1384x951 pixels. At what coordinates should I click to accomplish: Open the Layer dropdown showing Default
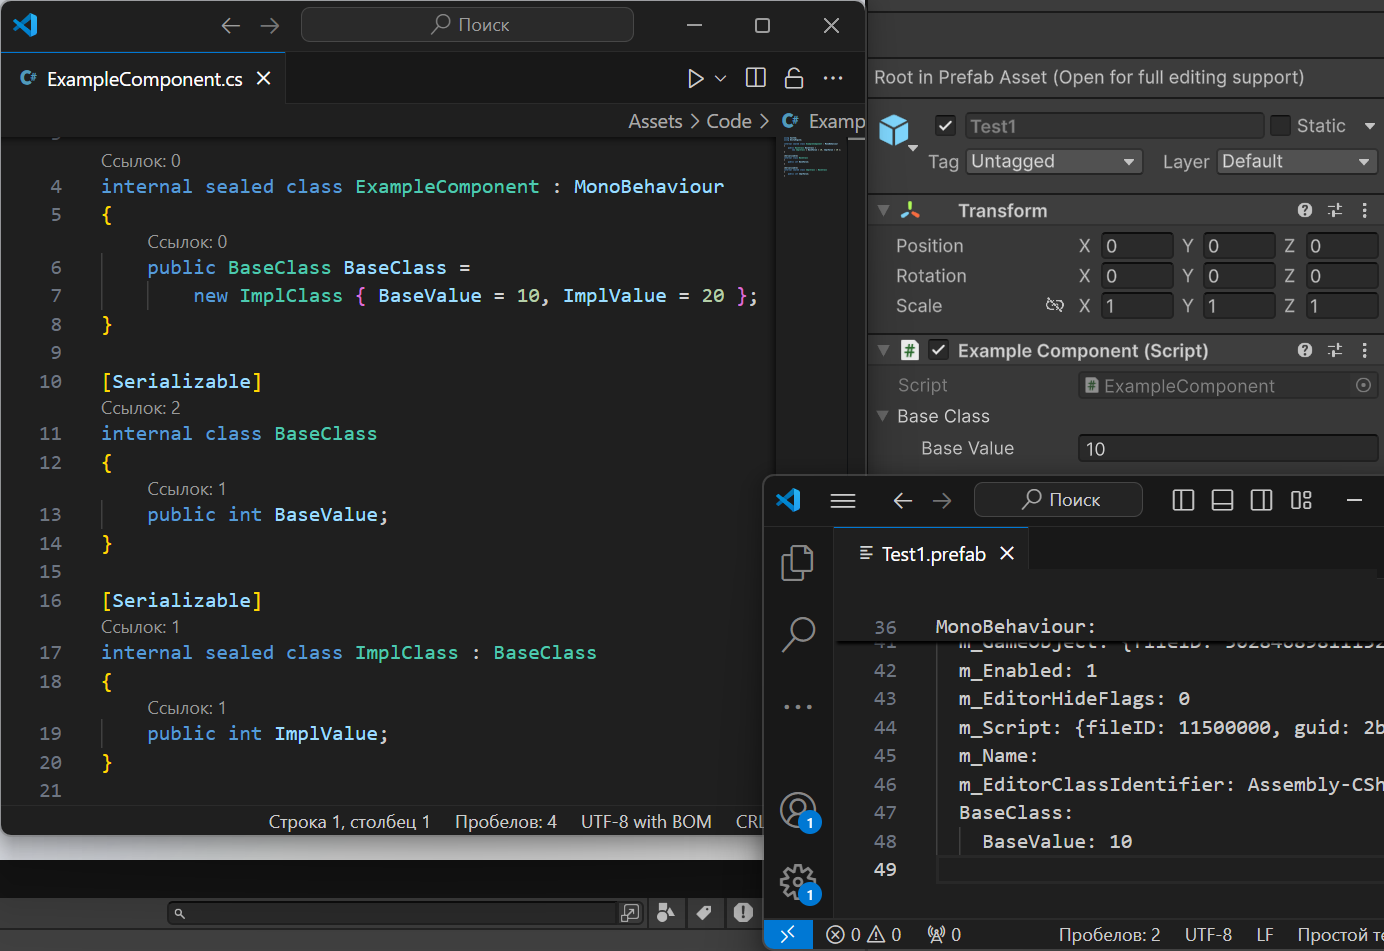pos(1296,162)
